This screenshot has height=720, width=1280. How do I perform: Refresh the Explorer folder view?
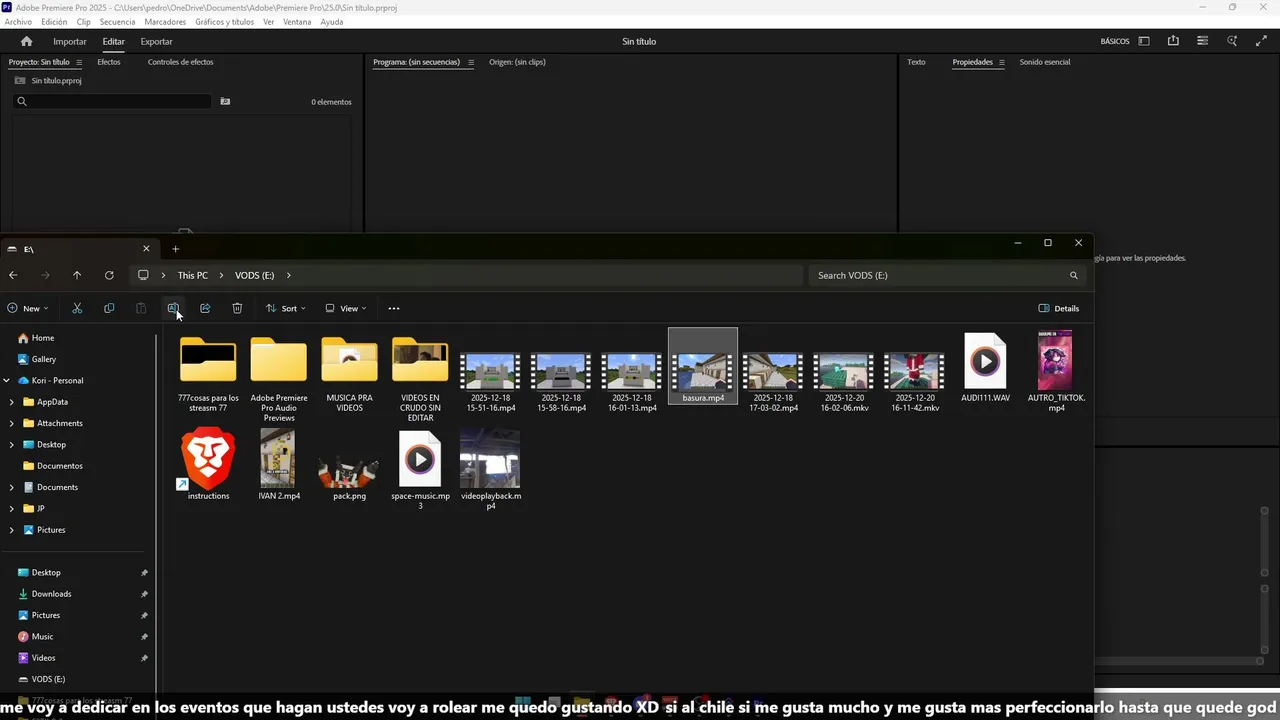(109, 275)
